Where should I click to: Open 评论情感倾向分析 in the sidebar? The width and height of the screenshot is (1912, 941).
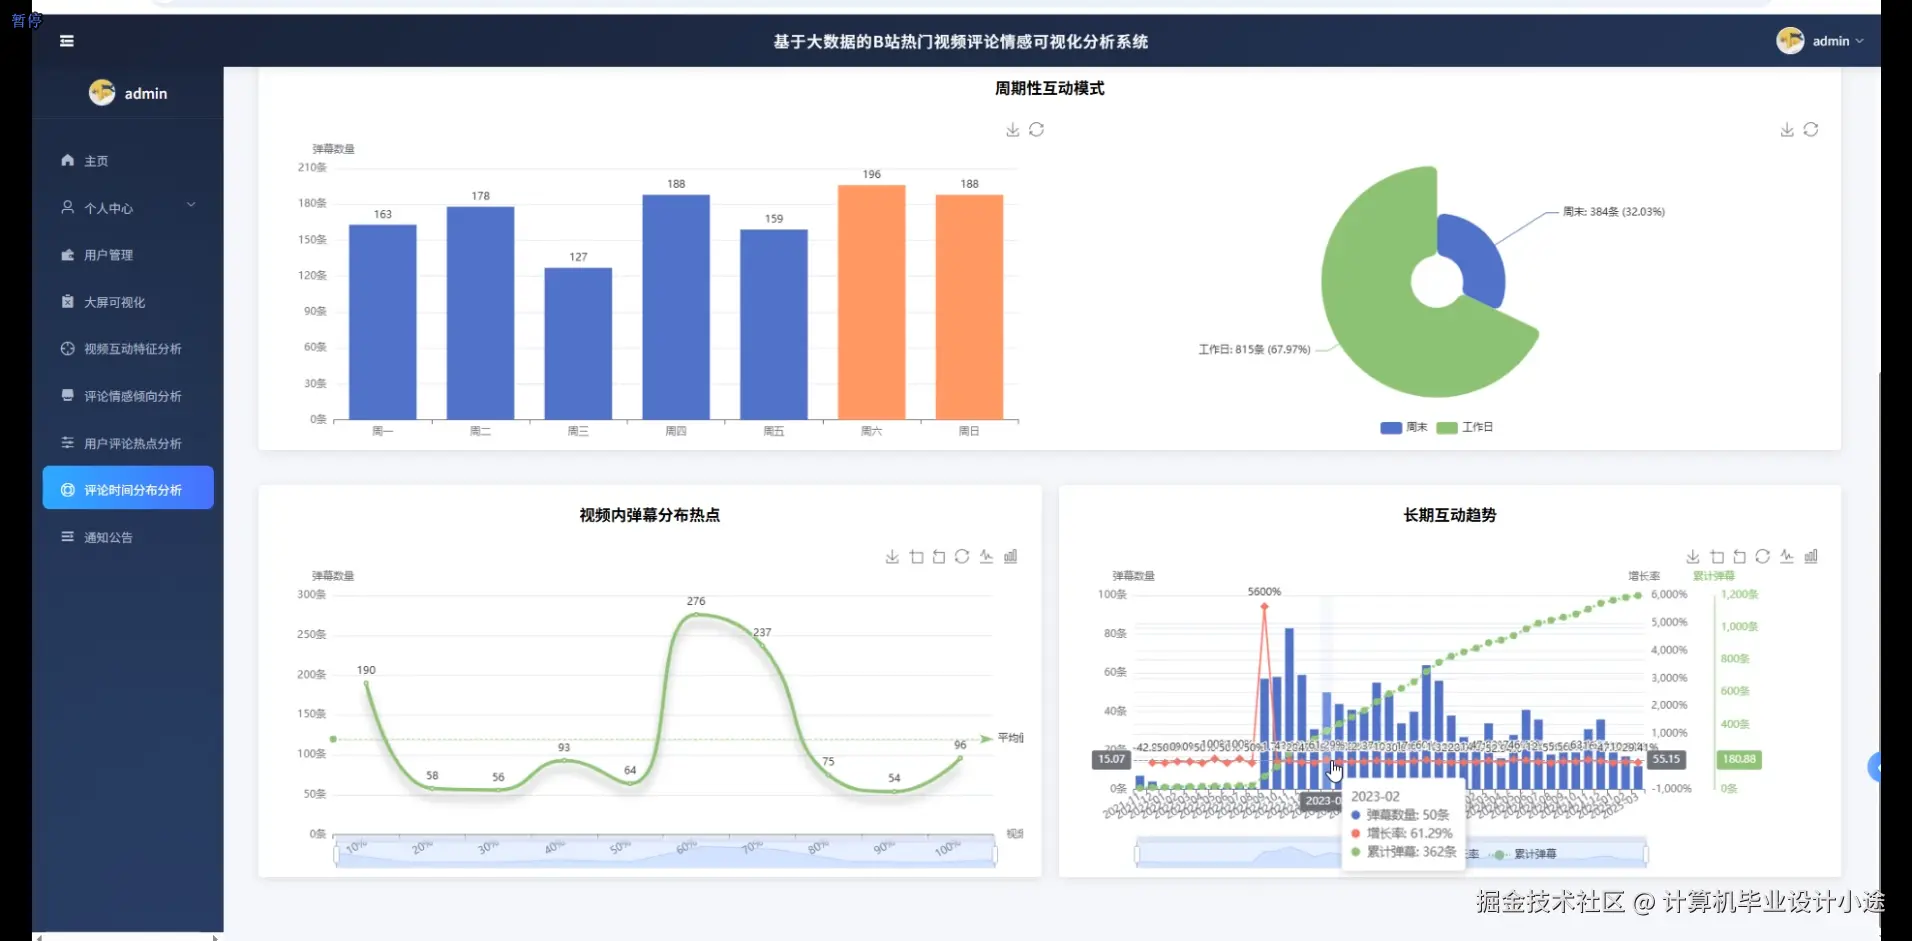(x=128, y=396)
